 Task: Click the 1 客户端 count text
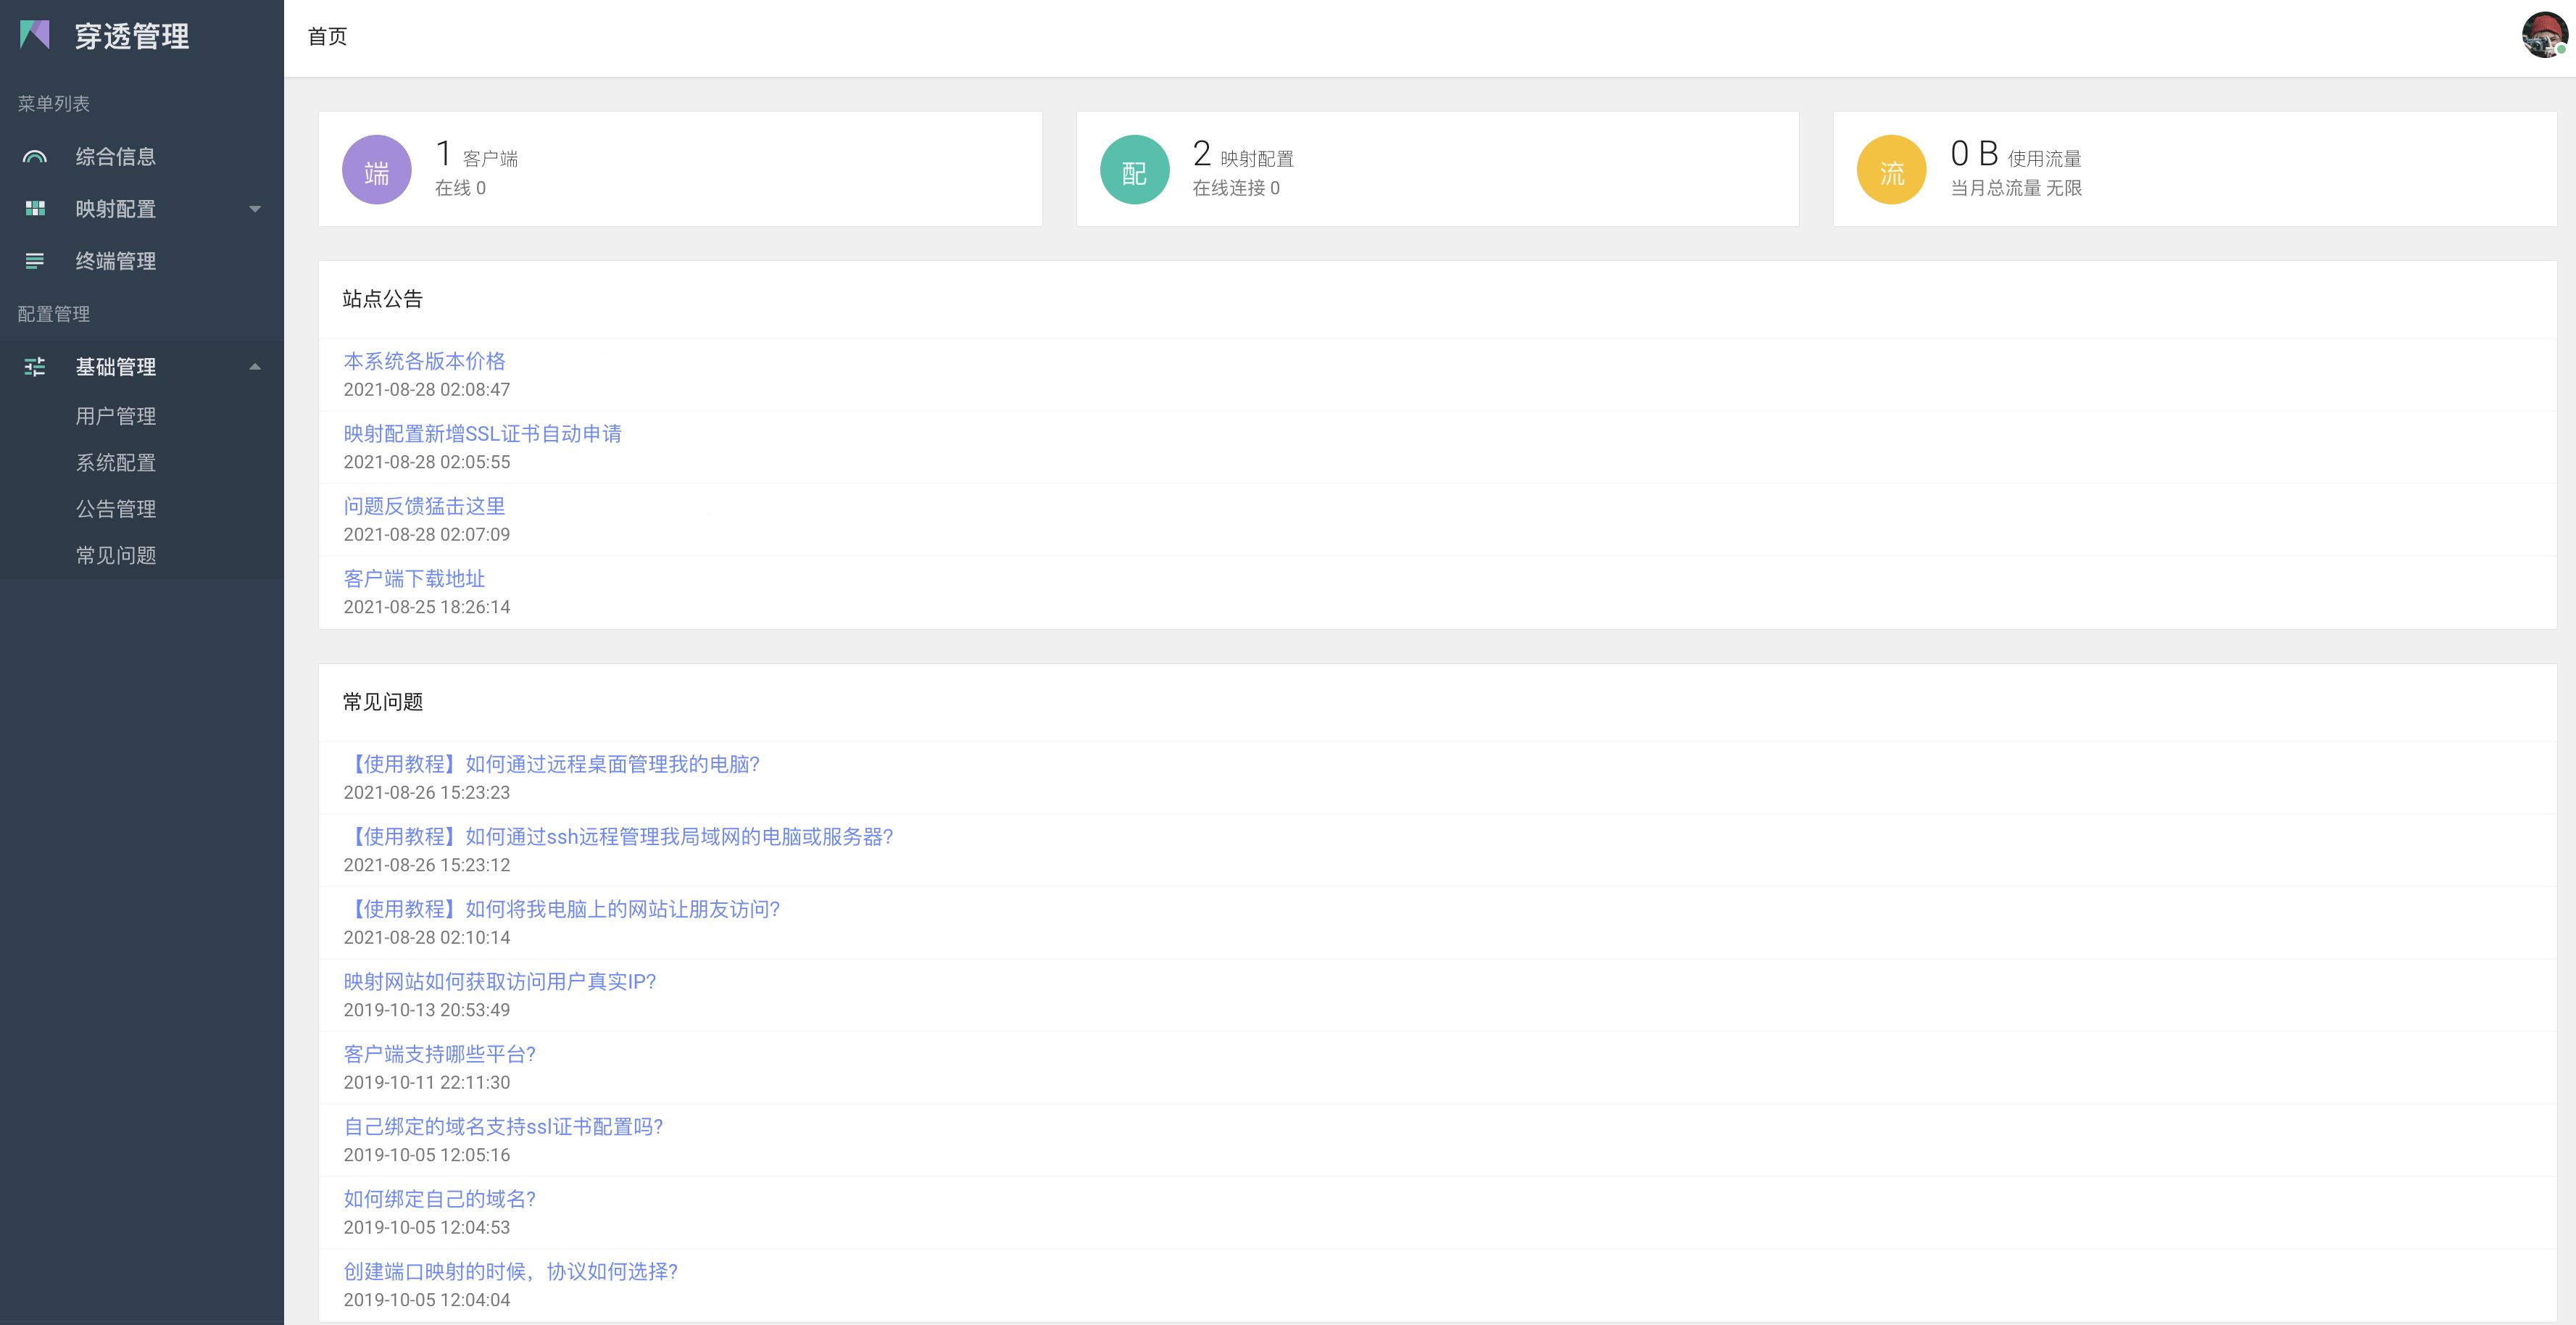point(476,154)
